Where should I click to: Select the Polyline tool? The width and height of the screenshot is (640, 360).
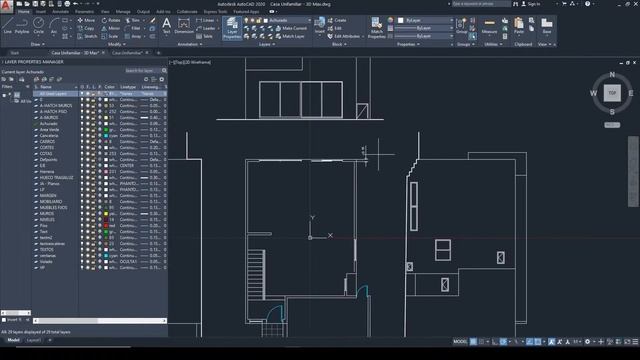click(22, 26)
